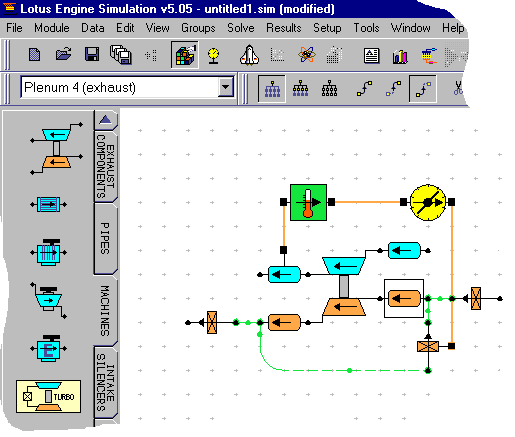515x437 pixels.
Task: Open the Data menu
Action: click(x=93, y=28)
